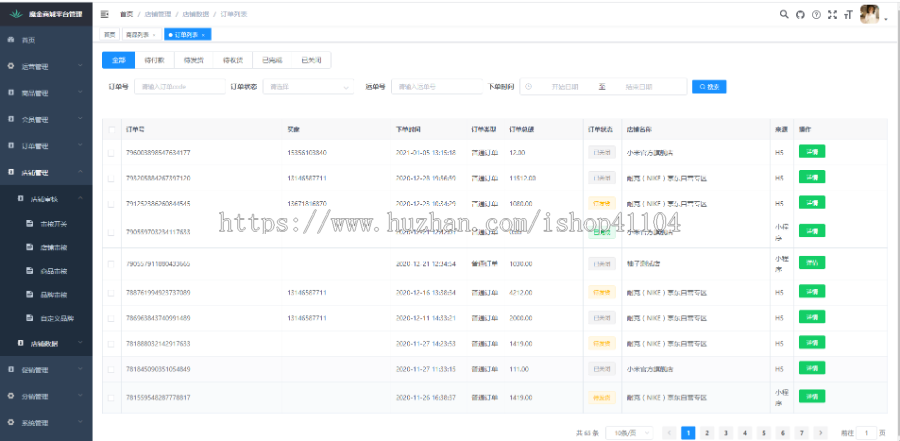This screenshot has height=441, width=900.
Task: Click the font size icon
Action: tap(848, 15)
